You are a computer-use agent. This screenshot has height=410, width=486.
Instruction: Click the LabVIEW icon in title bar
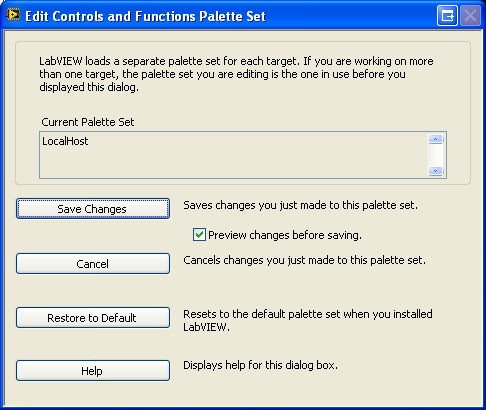click(x=13, y=15)
